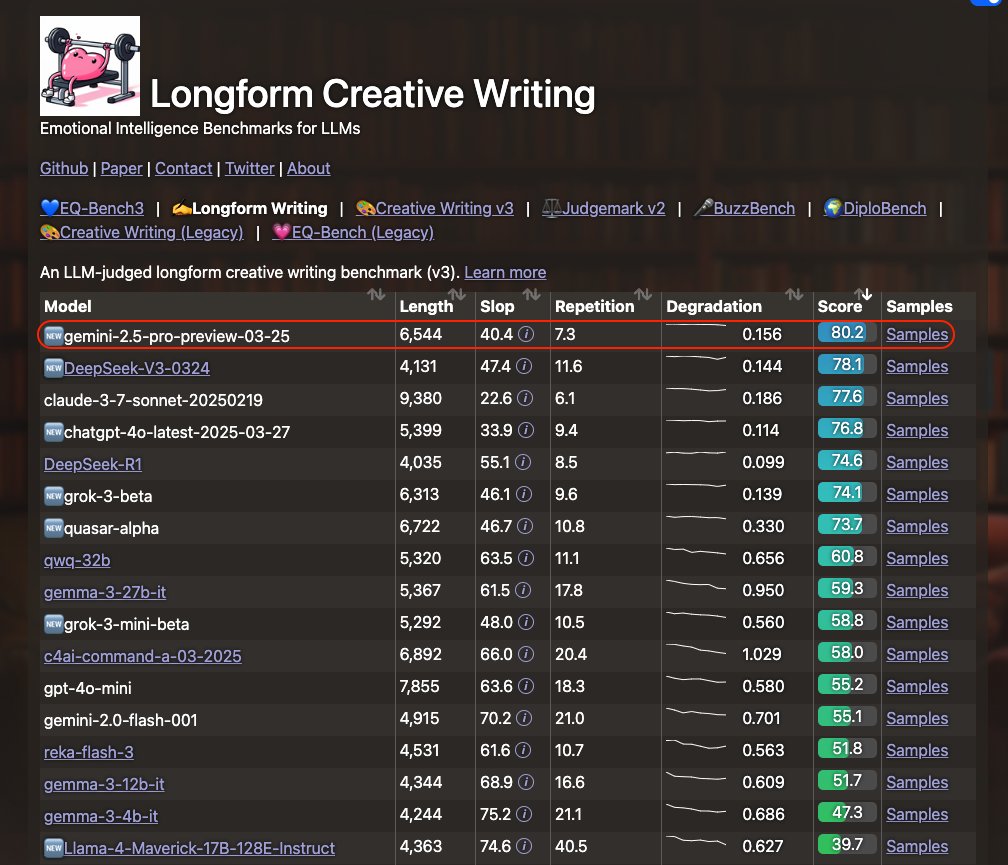This screenshot has width=1008, height=865.
Task: Sort table by Repetition column arrows
Action: coord(643,294)
